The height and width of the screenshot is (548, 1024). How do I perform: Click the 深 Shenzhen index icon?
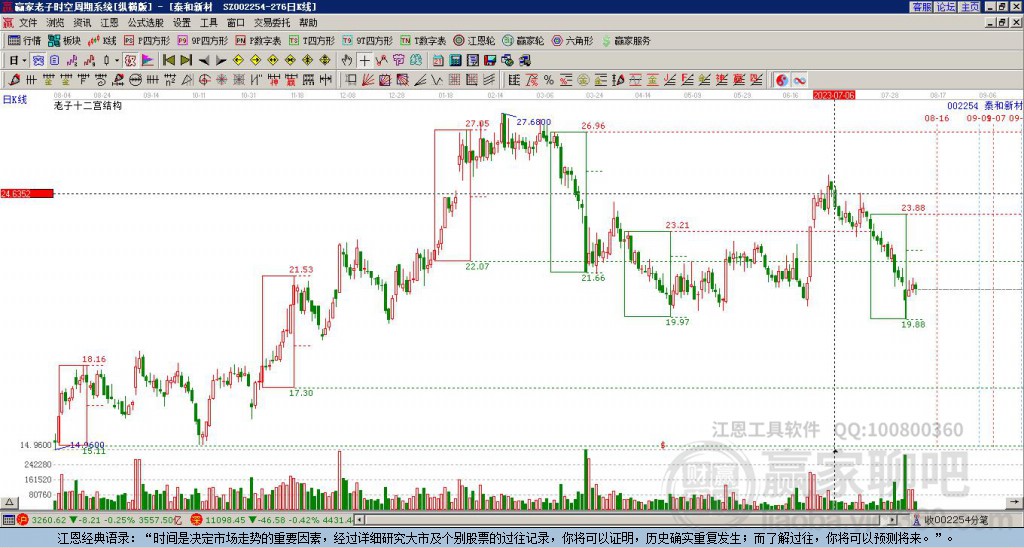coord(197,520)
